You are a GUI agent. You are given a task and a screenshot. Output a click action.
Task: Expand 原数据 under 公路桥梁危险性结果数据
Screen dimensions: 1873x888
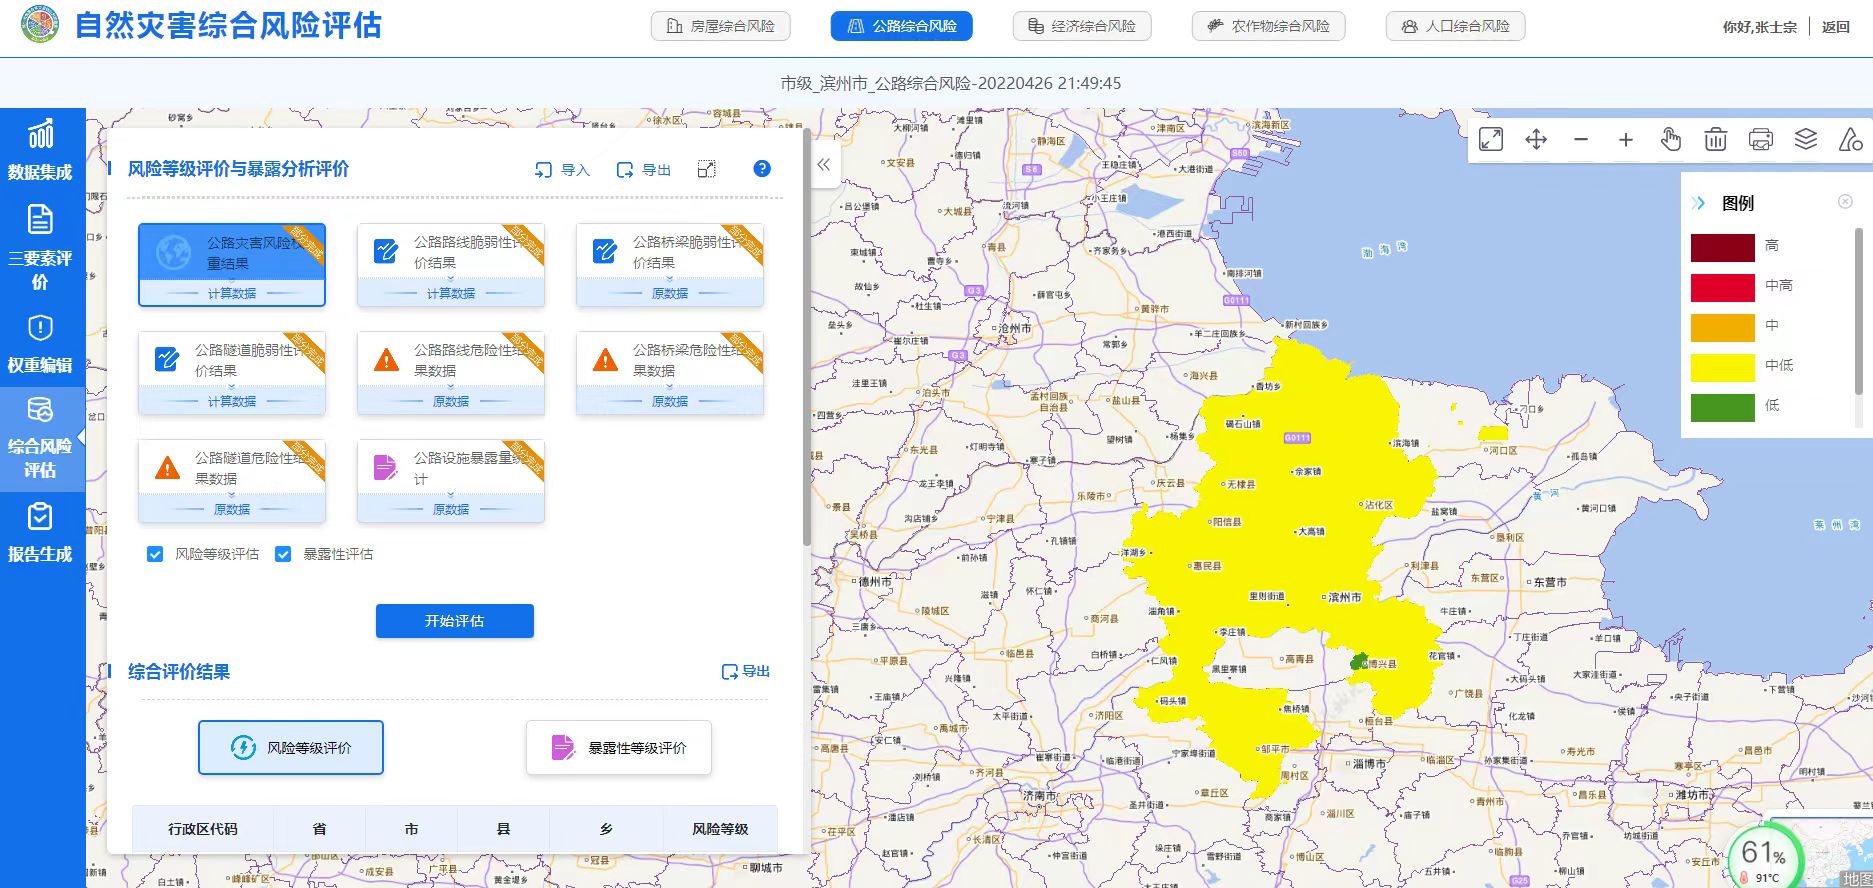point(670,401)
